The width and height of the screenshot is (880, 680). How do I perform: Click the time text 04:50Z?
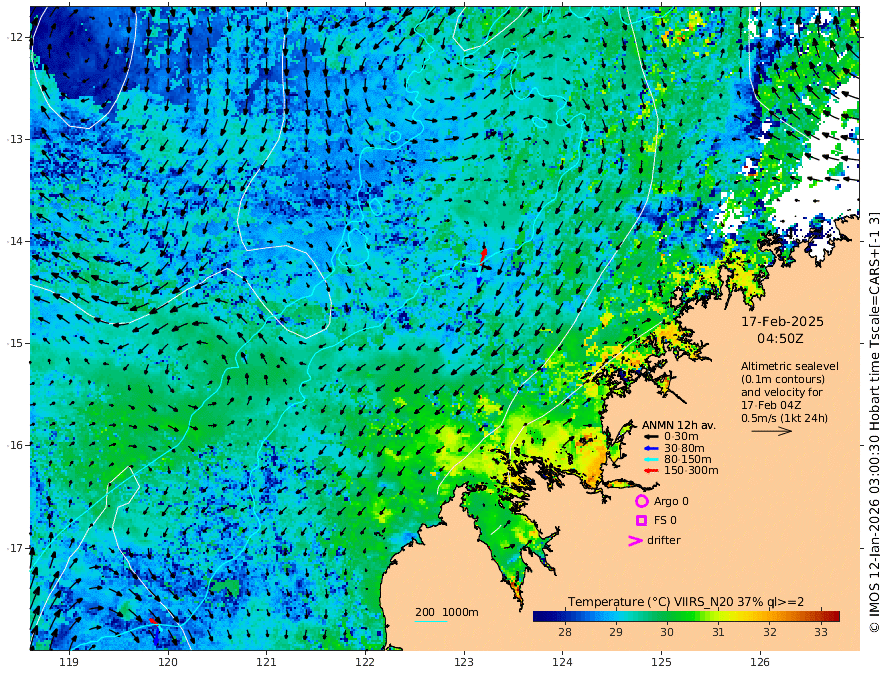coord(780,339)
